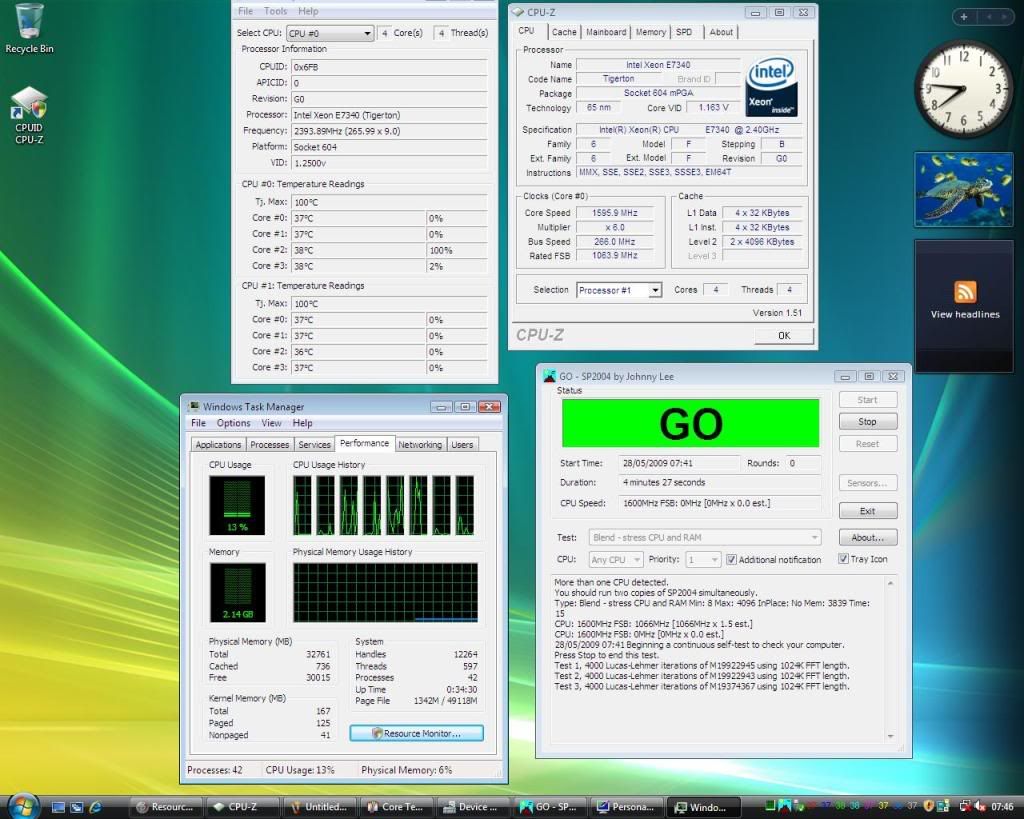Switch to the Resource Monitor taskbar button
The height and width of the screenshot is (819, 1024).
[x=166, y=807]
